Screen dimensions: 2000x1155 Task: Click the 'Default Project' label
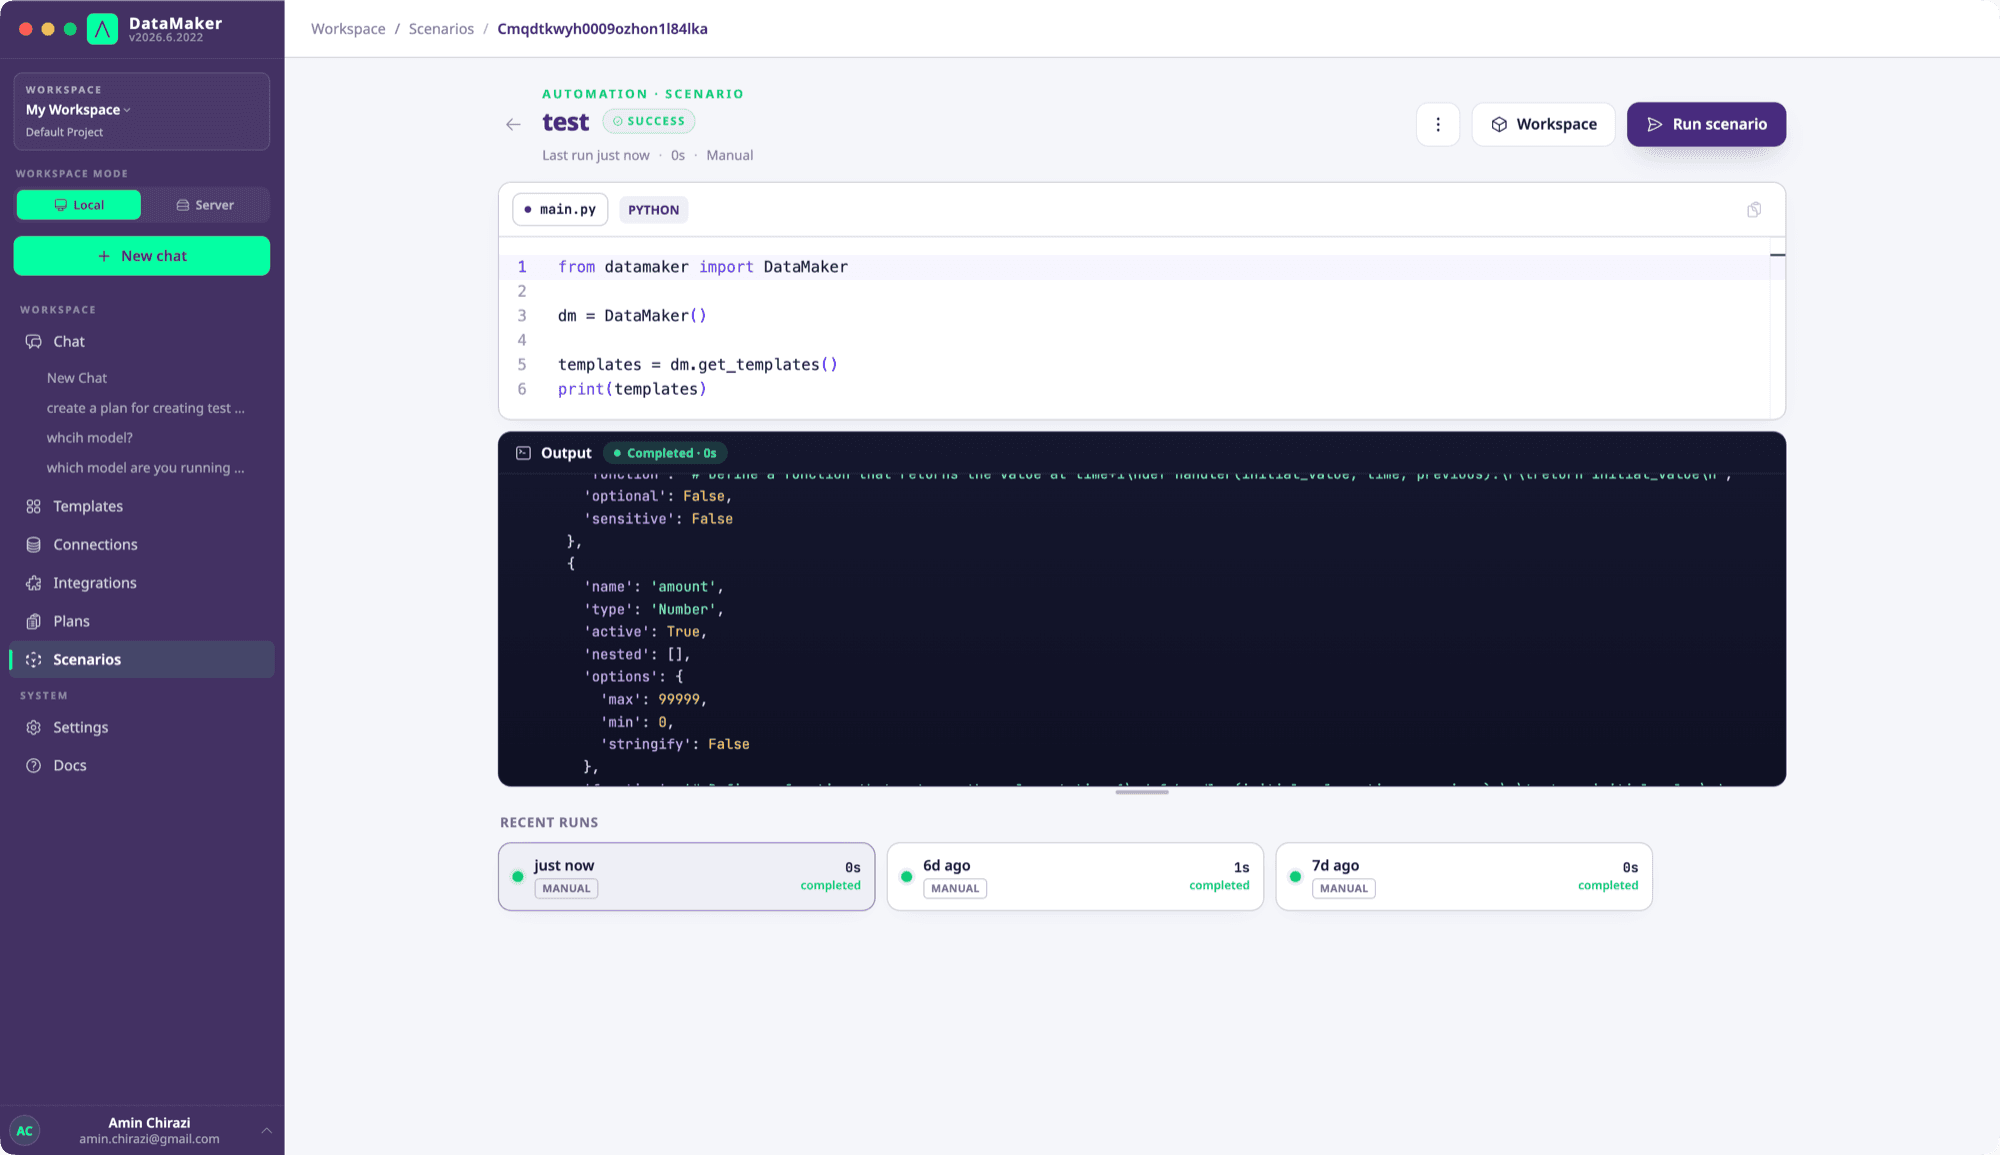click(x=65, y=132)
